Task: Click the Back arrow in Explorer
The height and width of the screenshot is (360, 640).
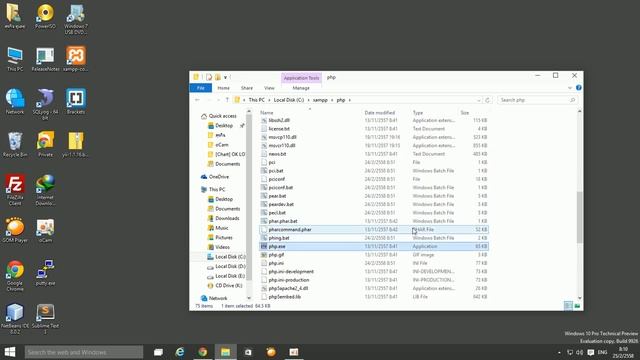Action: point(198,100)
